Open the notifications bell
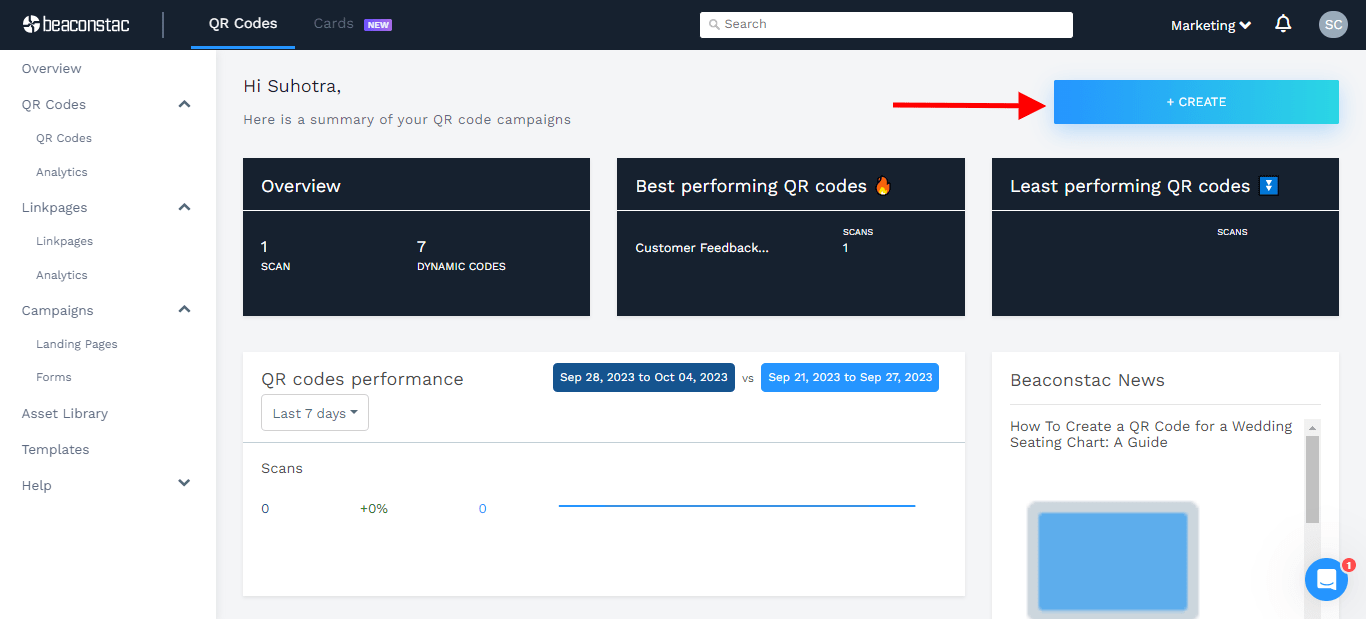This screenshot has height=619, width=1366. [x=1283, y=24]
